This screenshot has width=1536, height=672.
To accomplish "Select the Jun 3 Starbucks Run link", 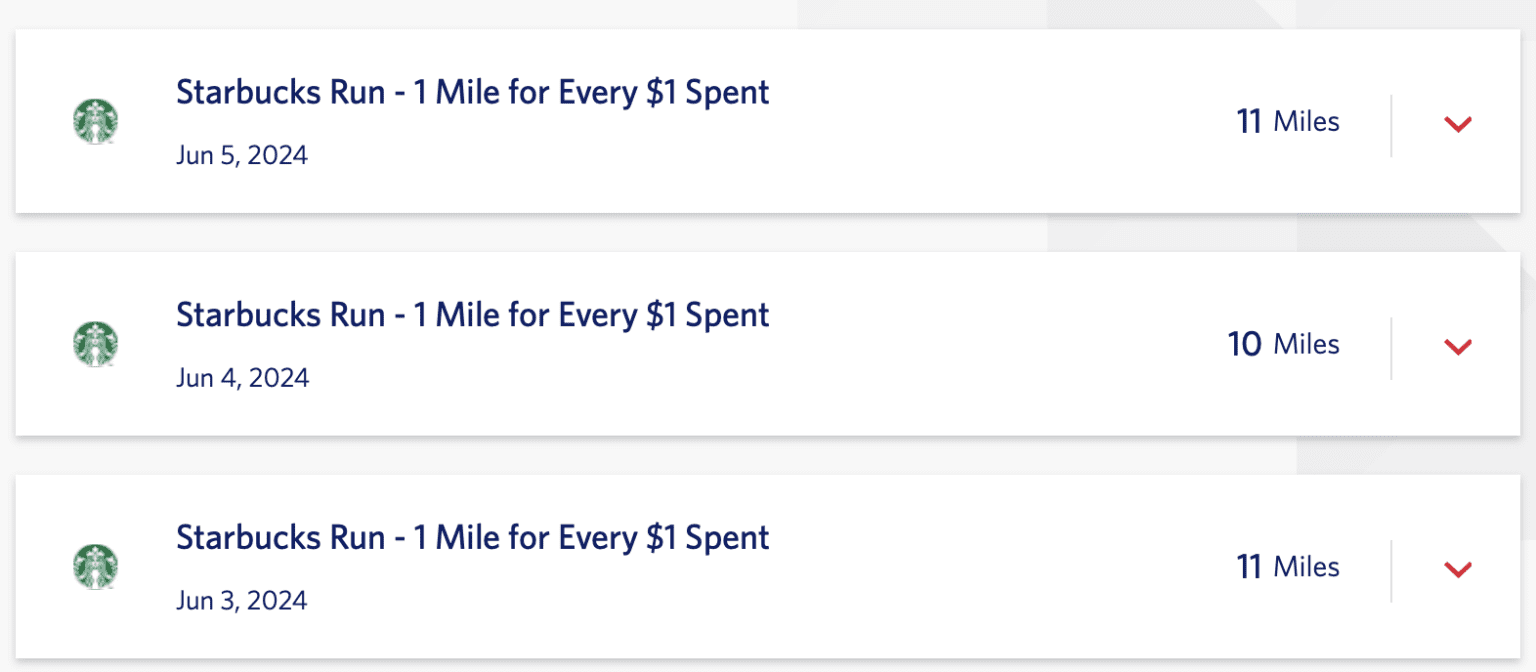I will pyautogui.click(x=473, y=537).
